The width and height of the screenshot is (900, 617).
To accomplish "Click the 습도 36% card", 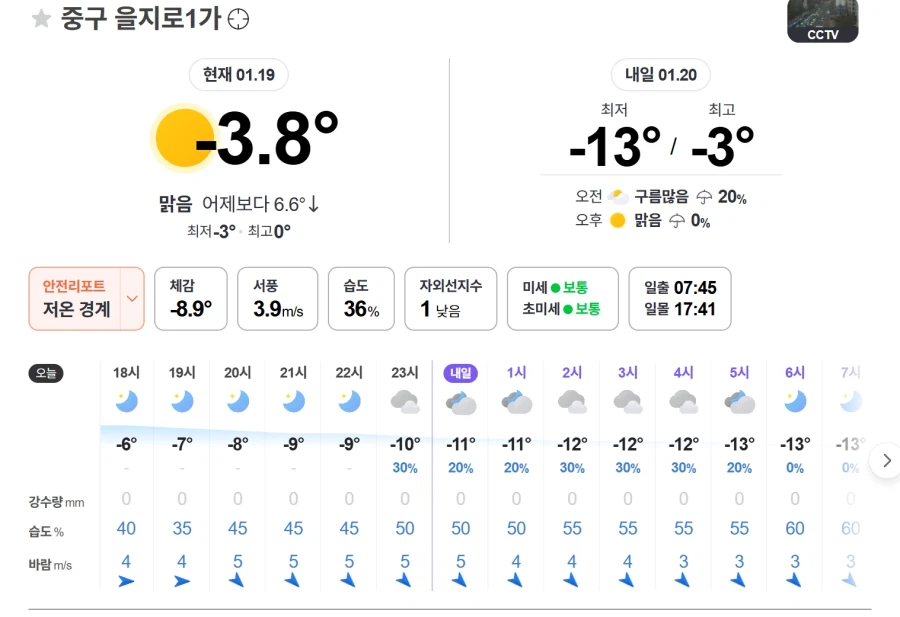I will coord(361,298).
